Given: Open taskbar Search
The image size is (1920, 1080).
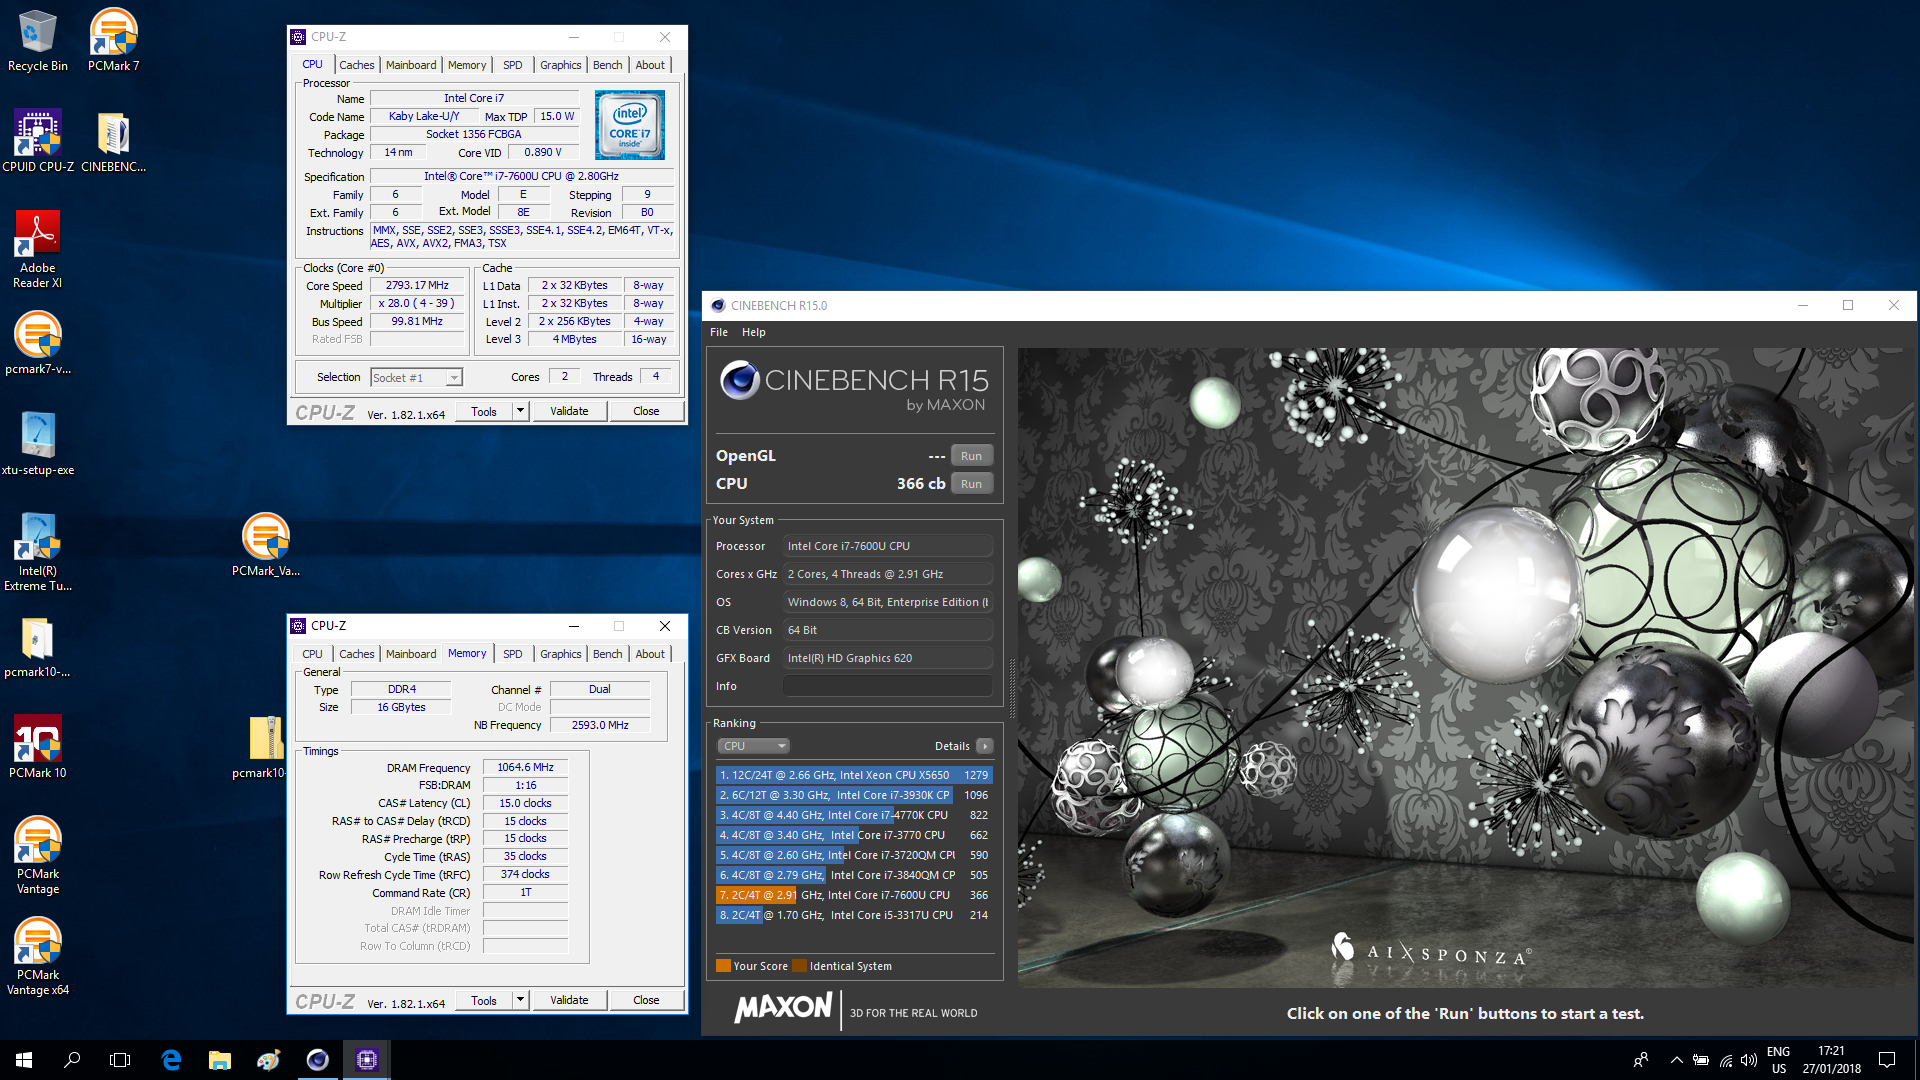Looking at the screenshot, I should coord(72,1060).
